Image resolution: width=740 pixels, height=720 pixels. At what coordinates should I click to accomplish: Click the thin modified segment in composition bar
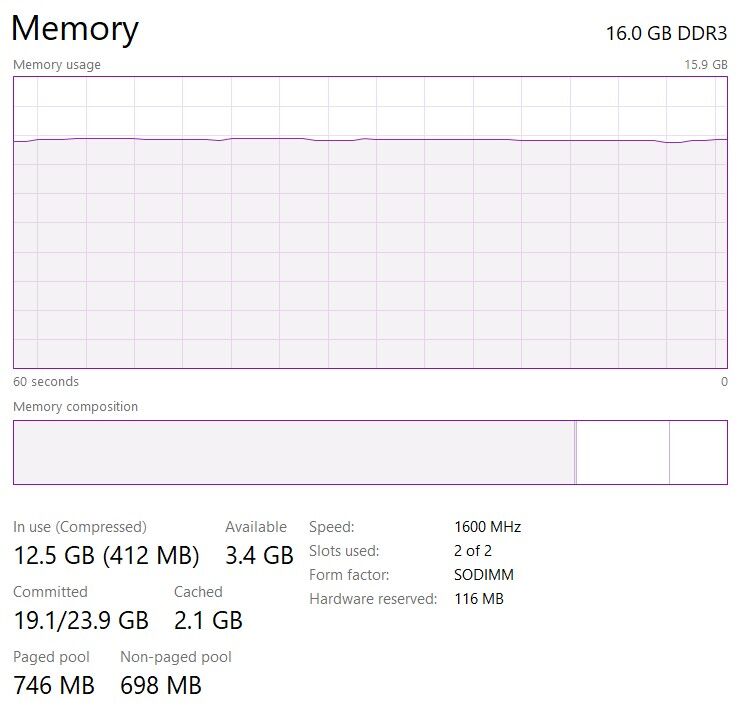point(575,452)
